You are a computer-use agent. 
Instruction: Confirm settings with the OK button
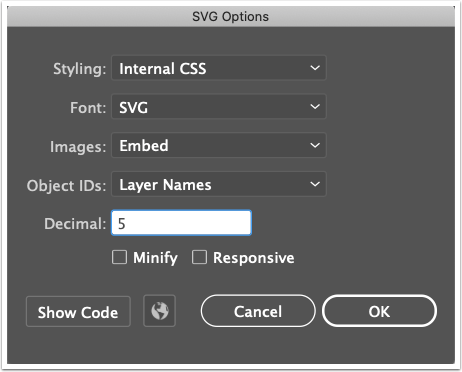pos(379,311)
